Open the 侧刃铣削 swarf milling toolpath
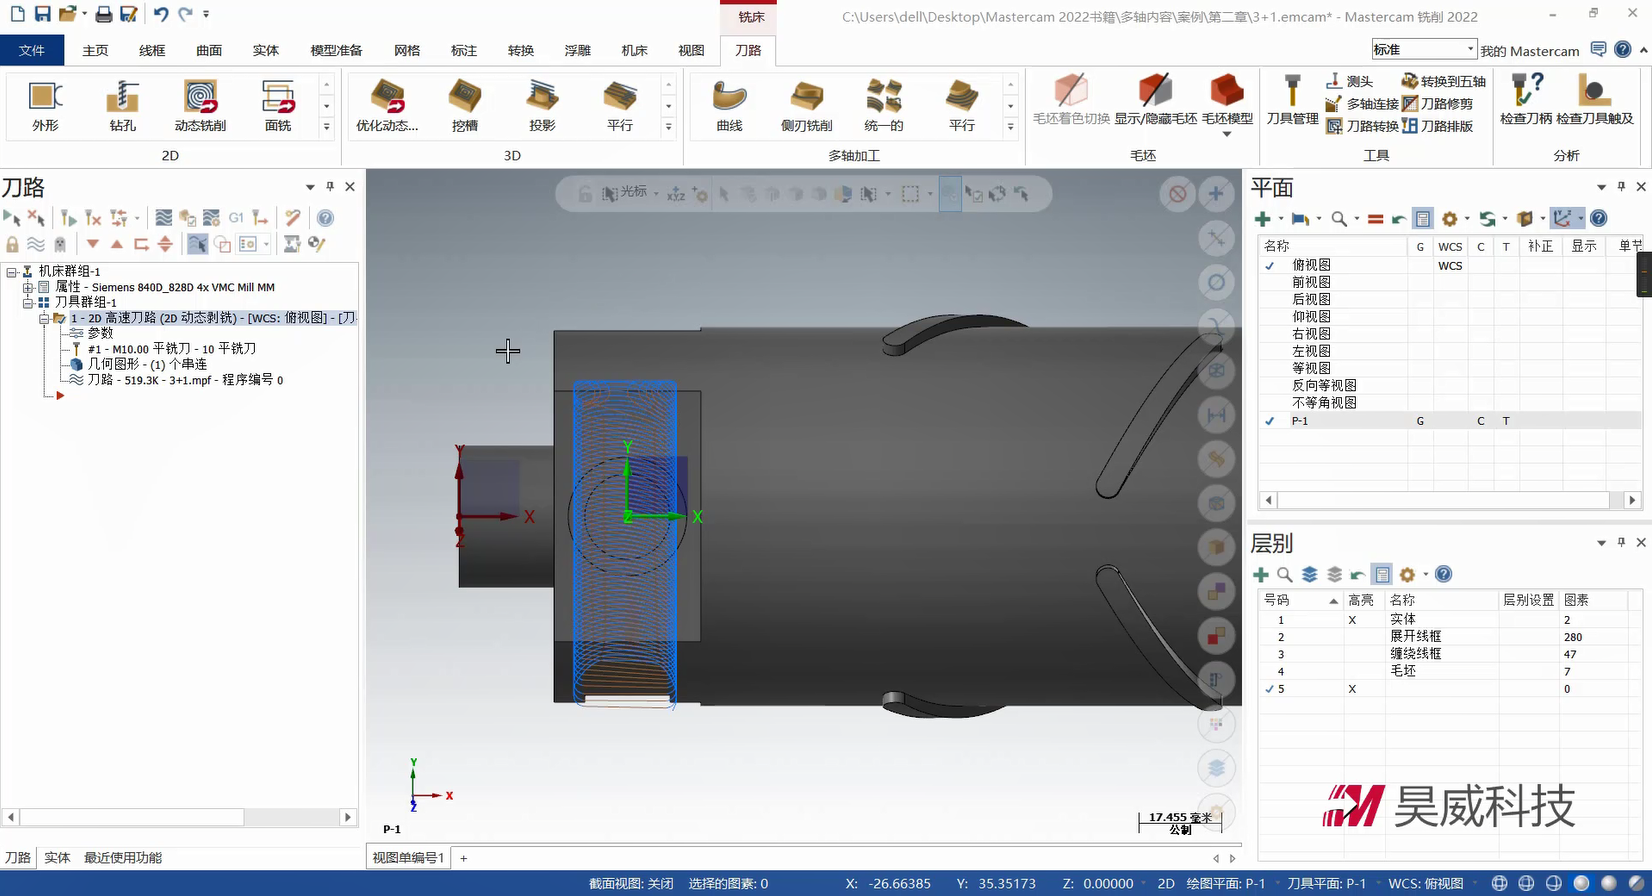The width and height of the screenshot is (1652, 896). click(806, 105)
